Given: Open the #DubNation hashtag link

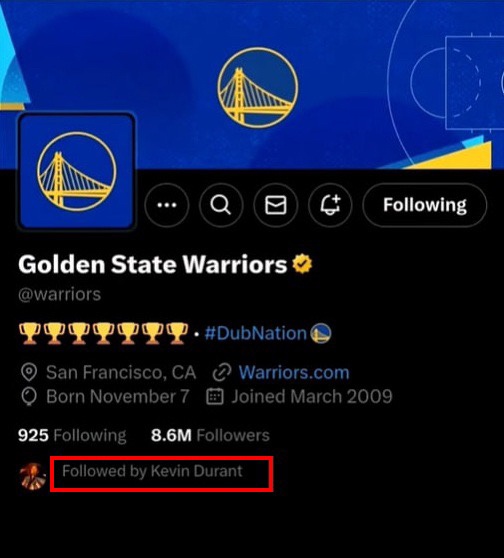Looking at the screenshot, I should (x=256, y=333).
